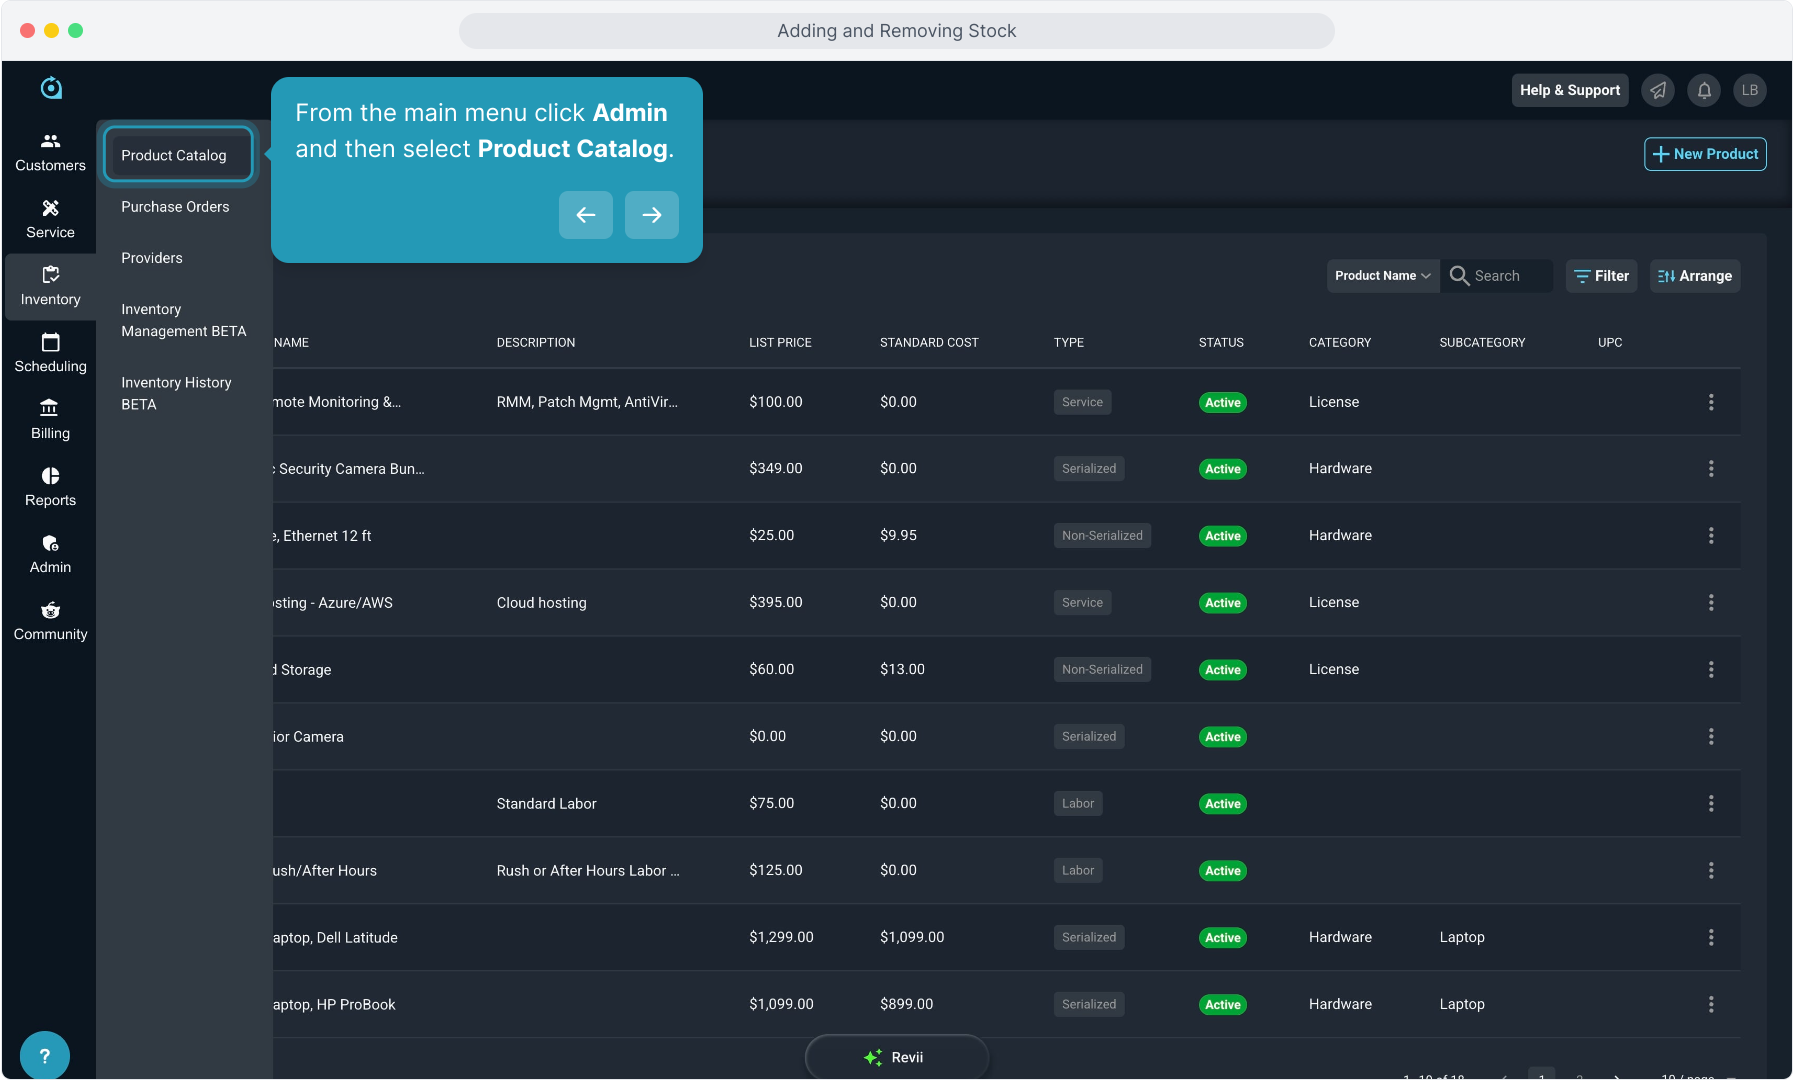This screenshot has height=1080, width=1794.
Task: Open Reports from the sidebar
Action: tap(50, 487)
